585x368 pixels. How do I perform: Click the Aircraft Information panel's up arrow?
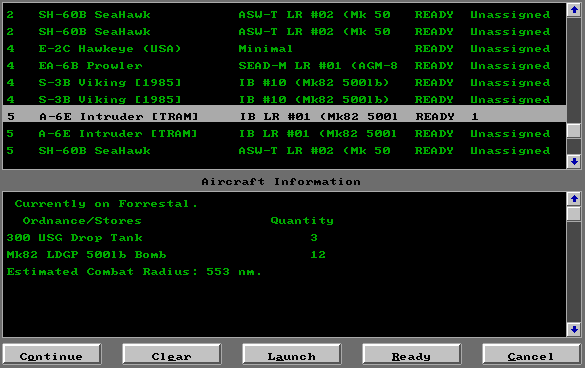point(574,199)
